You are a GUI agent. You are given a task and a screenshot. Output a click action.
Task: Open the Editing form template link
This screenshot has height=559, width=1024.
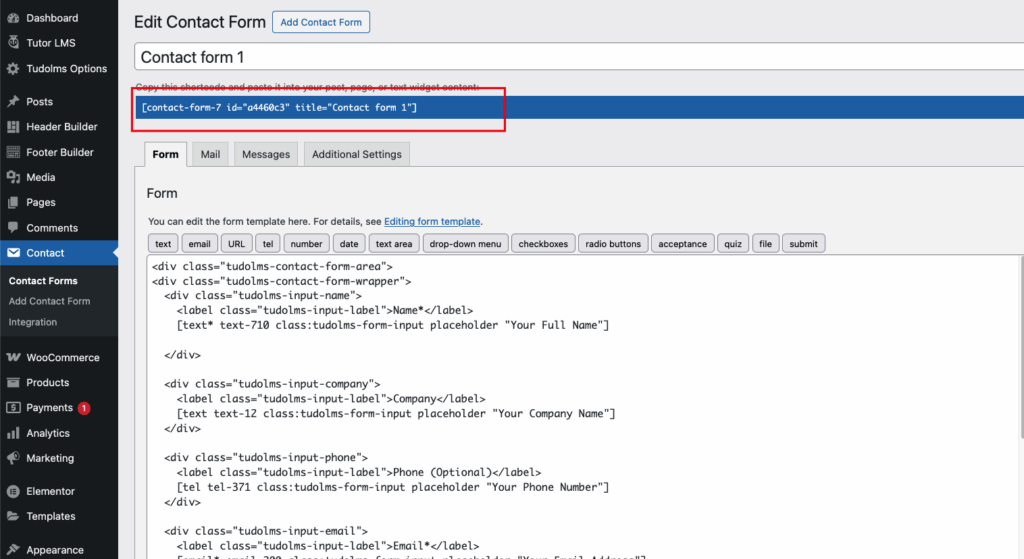[432, 221]
